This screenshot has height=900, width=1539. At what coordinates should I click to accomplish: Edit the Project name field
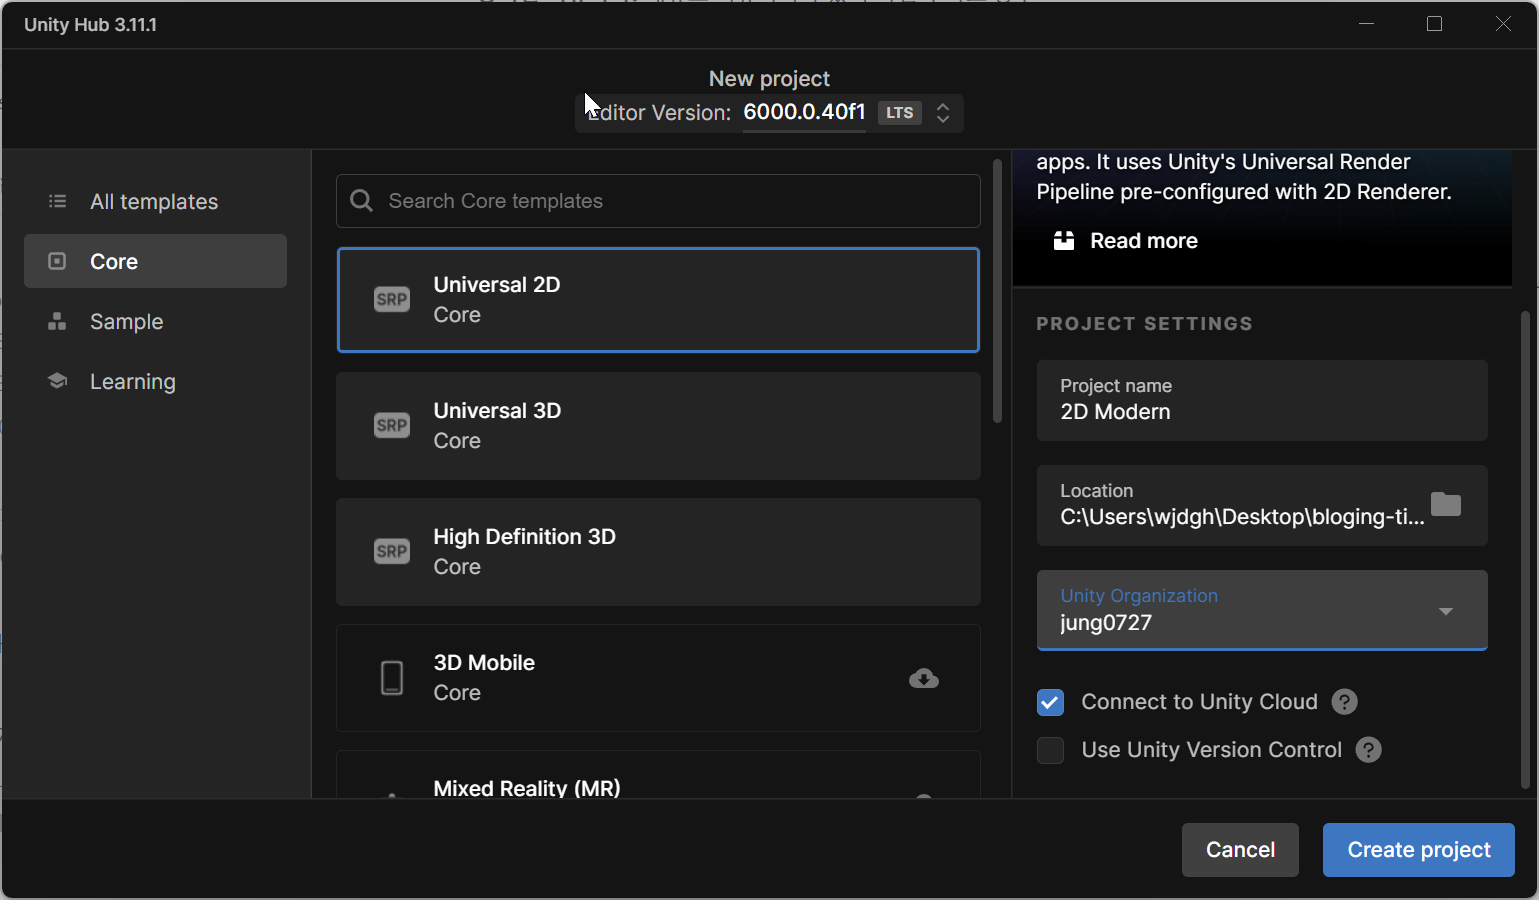coord(1262,400)
